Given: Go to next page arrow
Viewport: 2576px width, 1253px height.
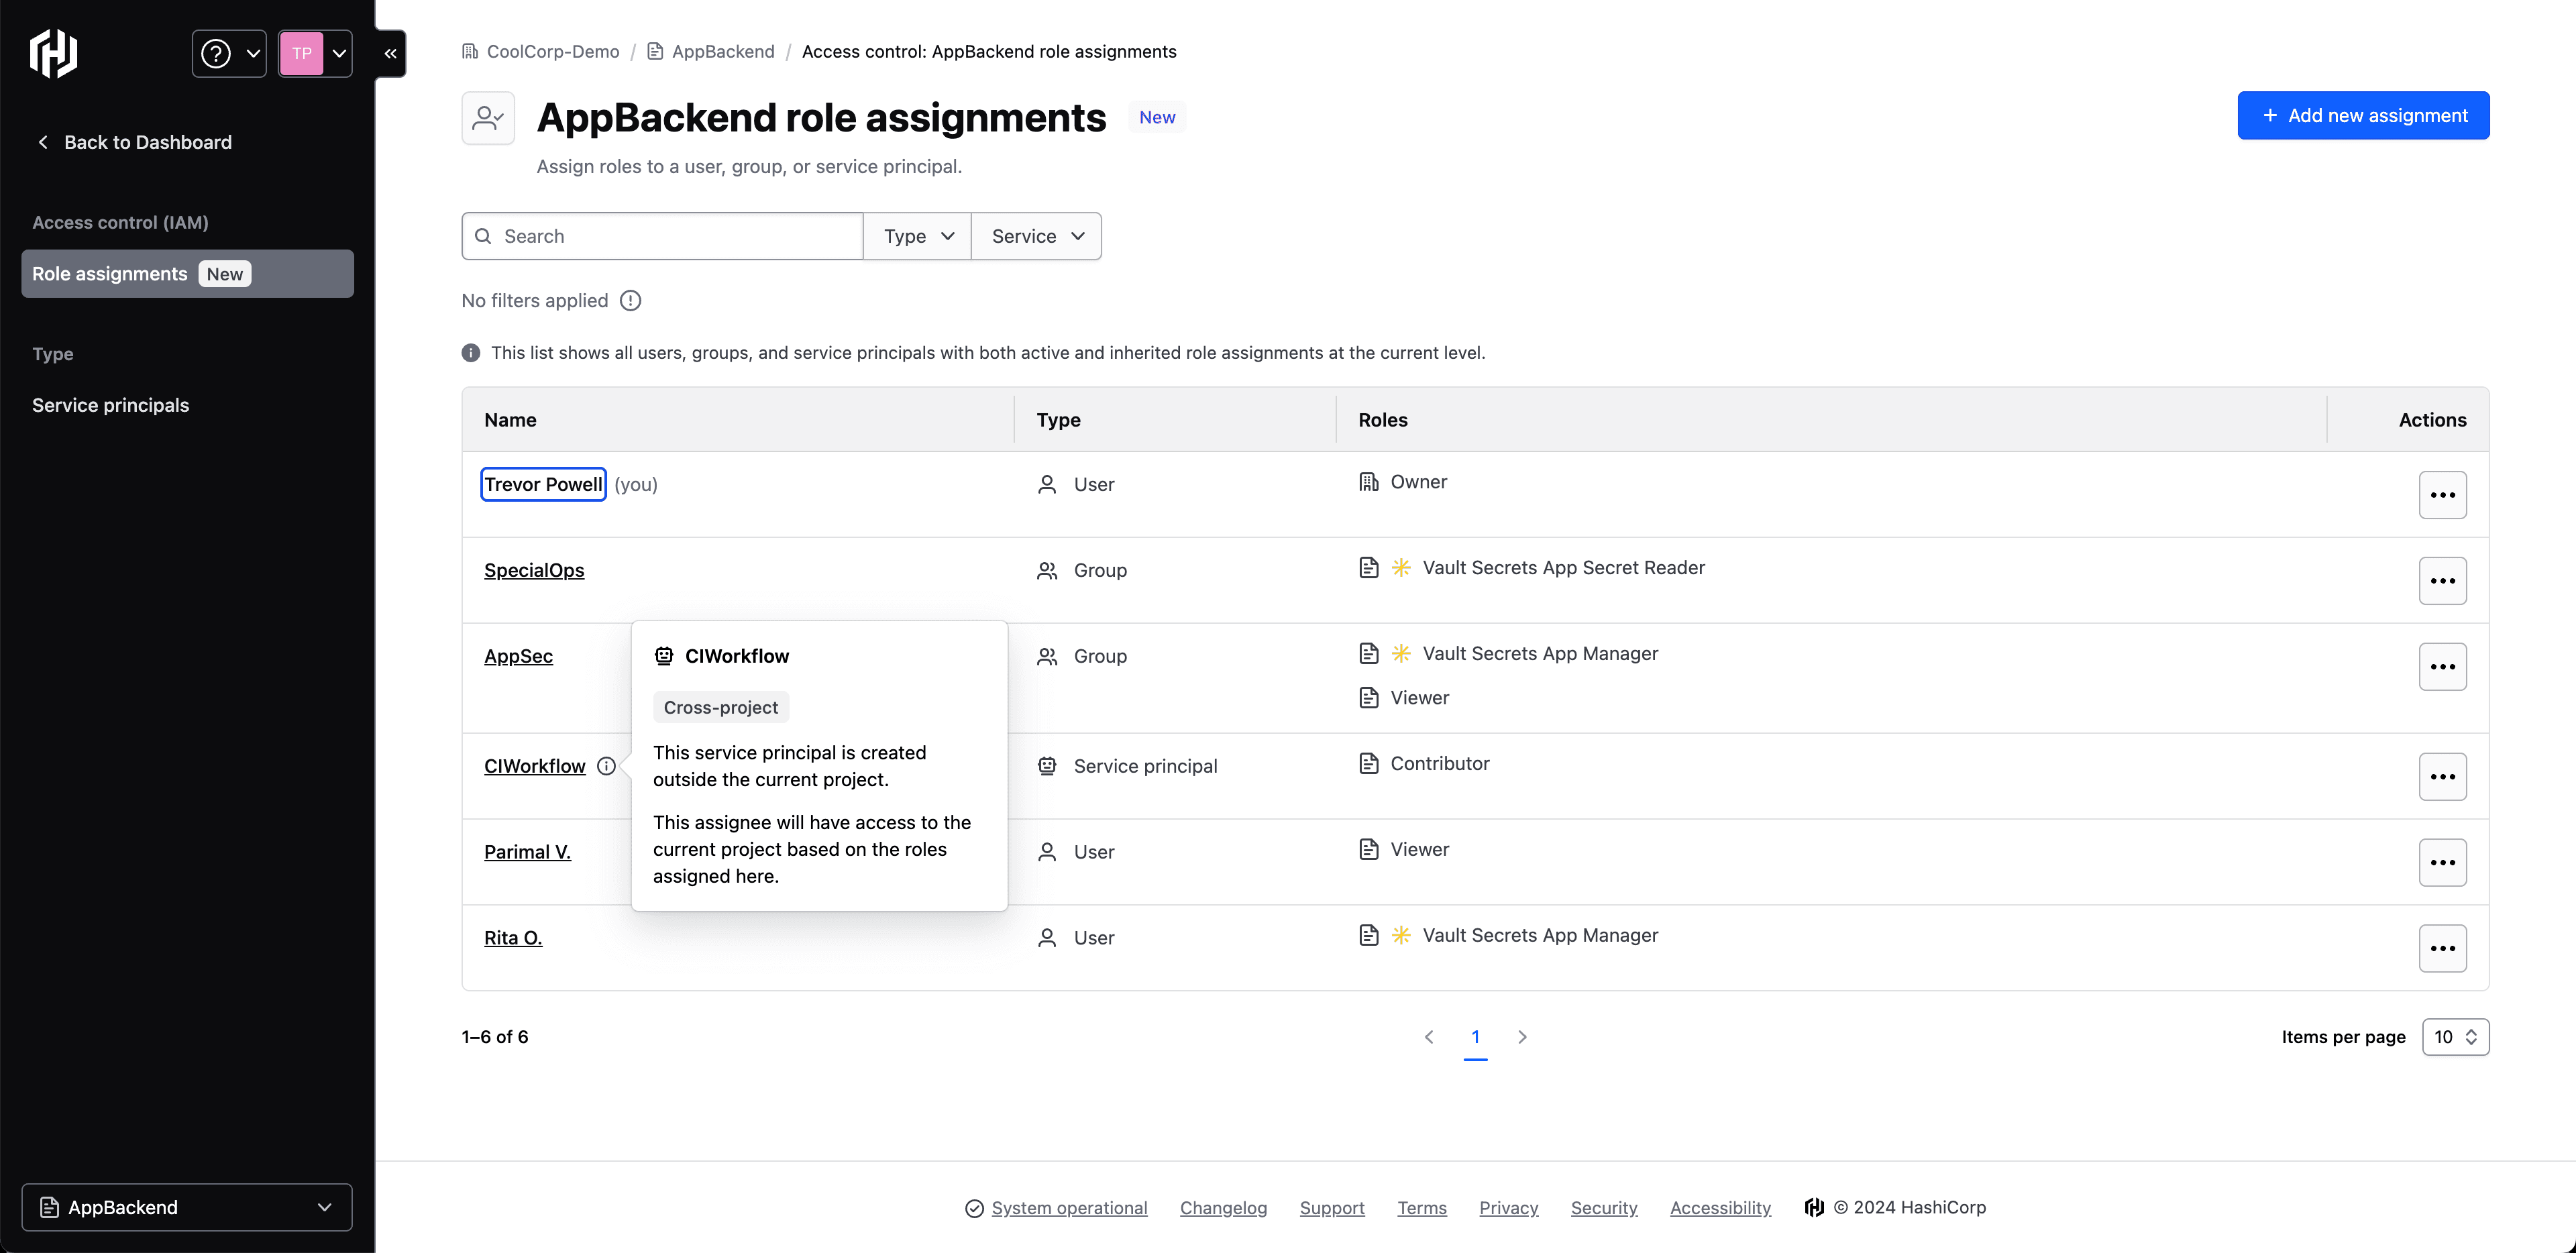Looking at the screenshot, I should point(1522,1037).
